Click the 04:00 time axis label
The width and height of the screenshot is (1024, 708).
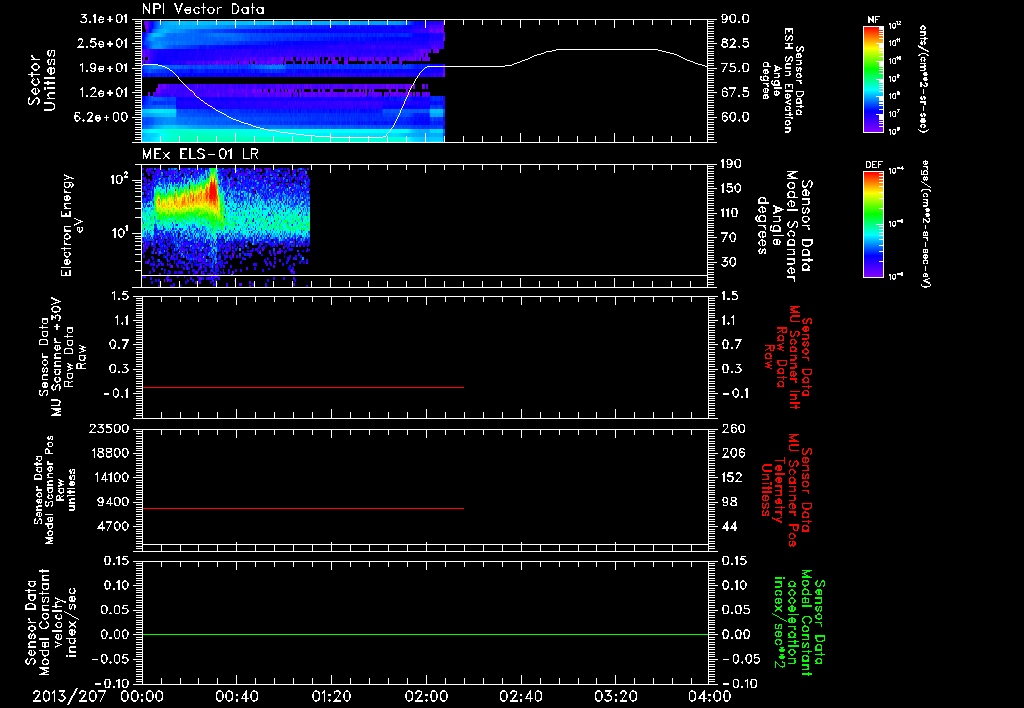pos(710,696)
